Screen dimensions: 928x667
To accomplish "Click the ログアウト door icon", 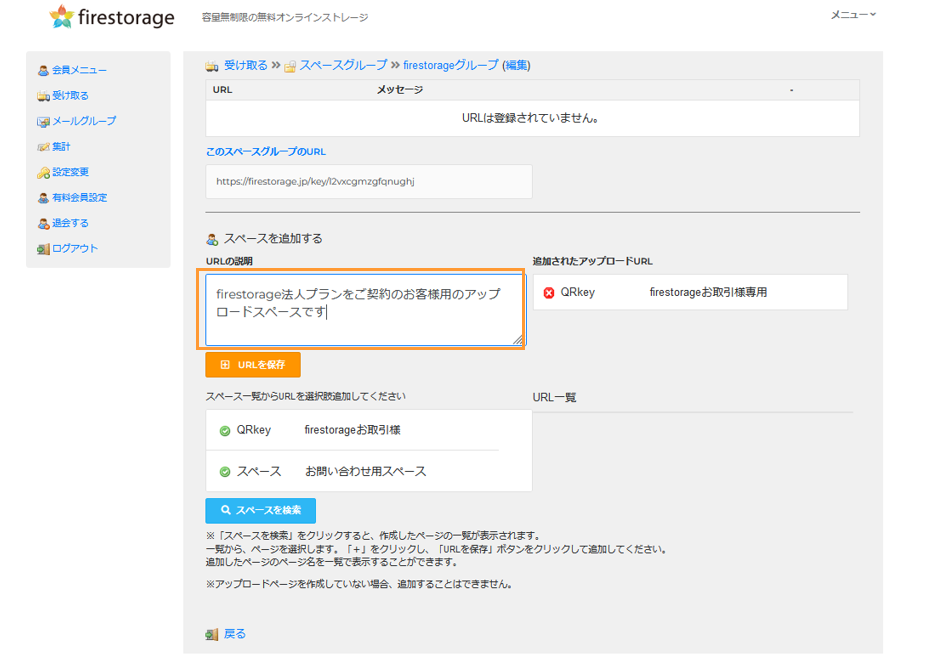I will 43,249.
